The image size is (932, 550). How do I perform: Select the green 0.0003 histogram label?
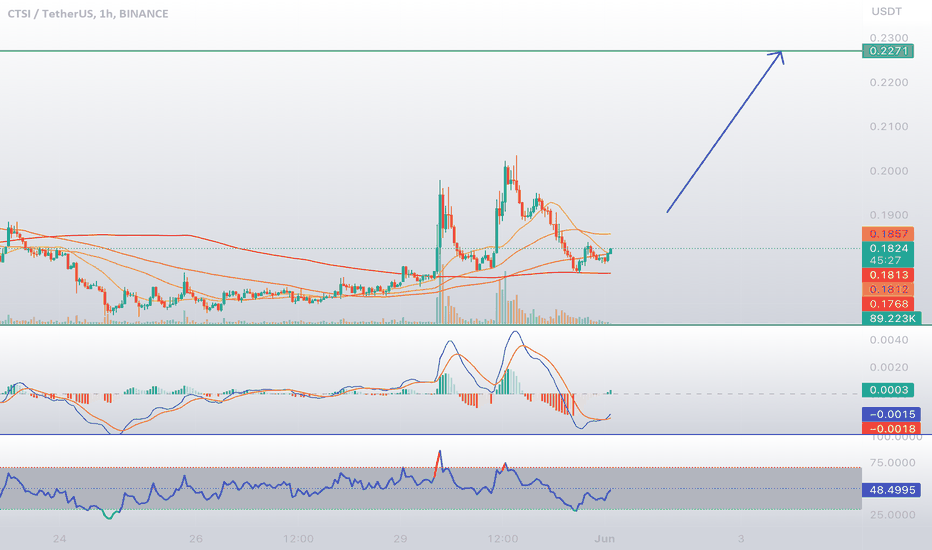888,390
